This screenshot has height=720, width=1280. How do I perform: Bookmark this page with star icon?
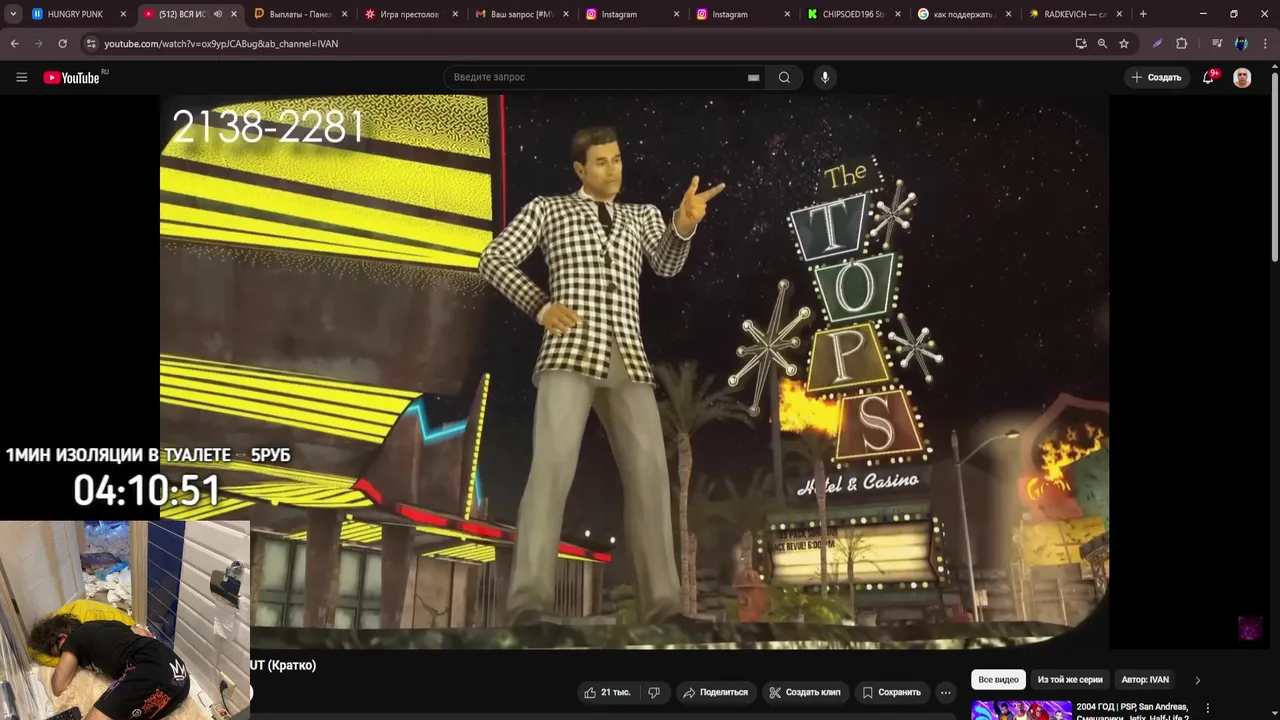point(1124,44)
